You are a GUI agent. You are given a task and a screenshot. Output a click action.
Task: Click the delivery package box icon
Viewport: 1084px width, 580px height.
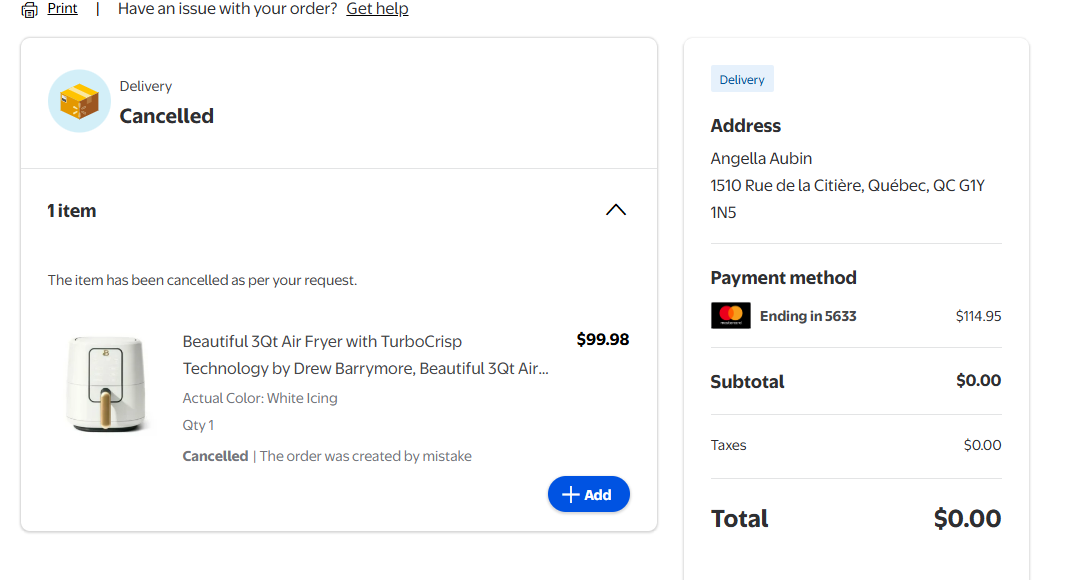pos(79,101)
